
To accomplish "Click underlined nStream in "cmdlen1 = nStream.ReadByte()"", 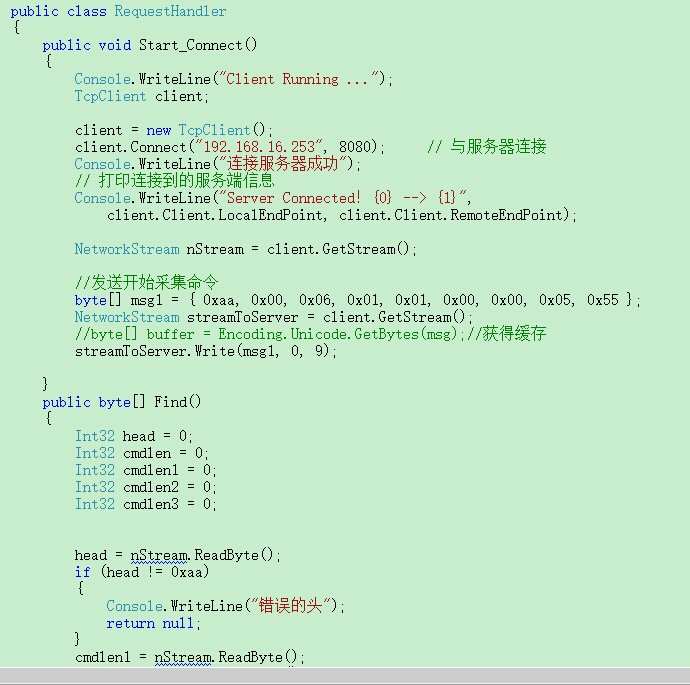I will tap(183, 657).
